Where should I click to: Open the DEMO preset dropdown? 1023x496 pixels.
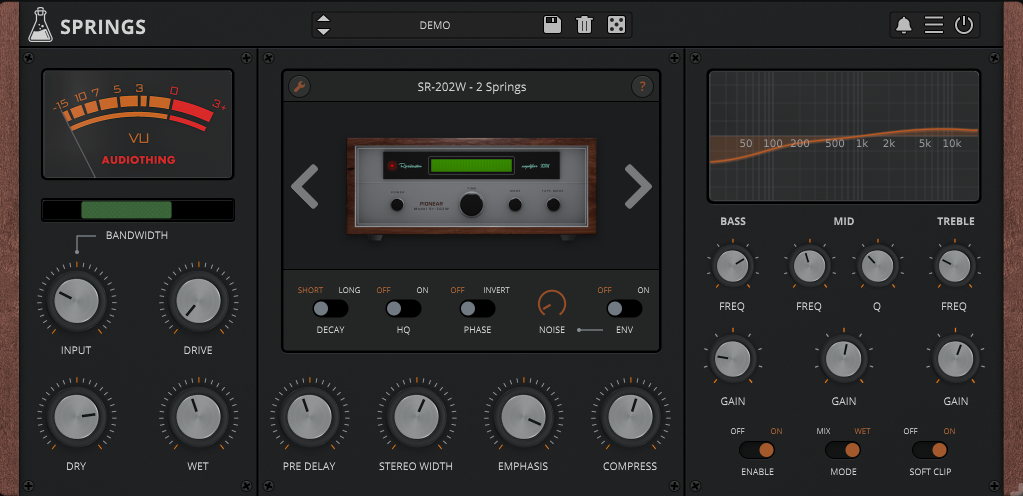(434, 25)
